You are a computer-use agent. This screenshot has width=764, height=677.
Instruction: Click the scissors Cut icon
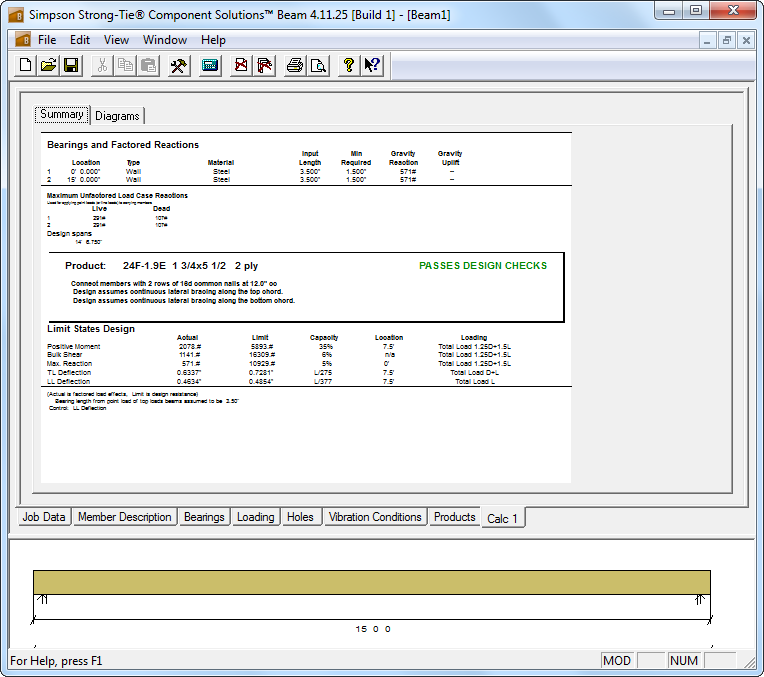pyautogui.click(x=102, y=65)
